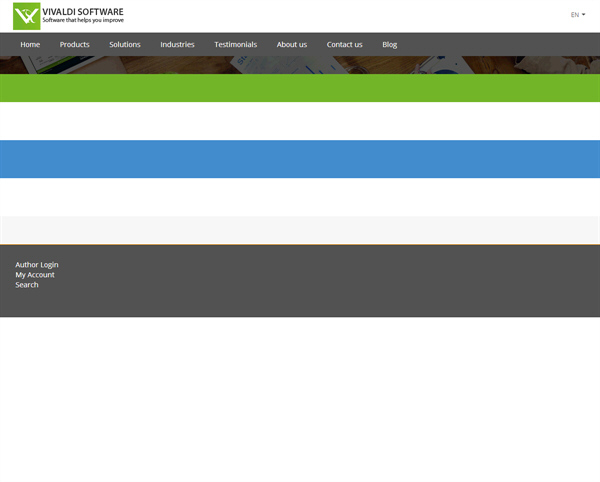Open the EN language dropdown
The image size is (600, 482).
[x=577, y=15]
